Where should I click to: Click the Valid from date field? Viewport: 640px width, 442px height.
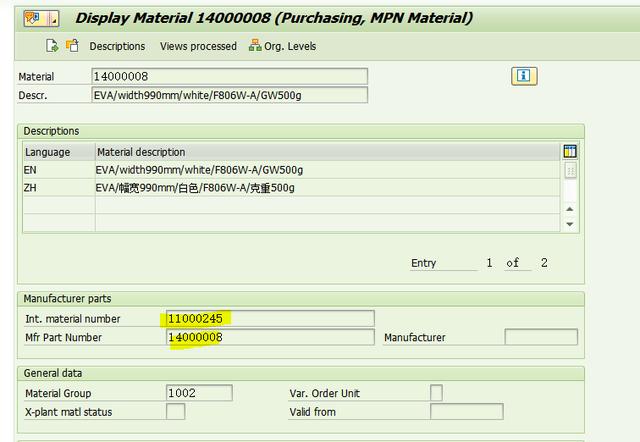tap(467, 412)
